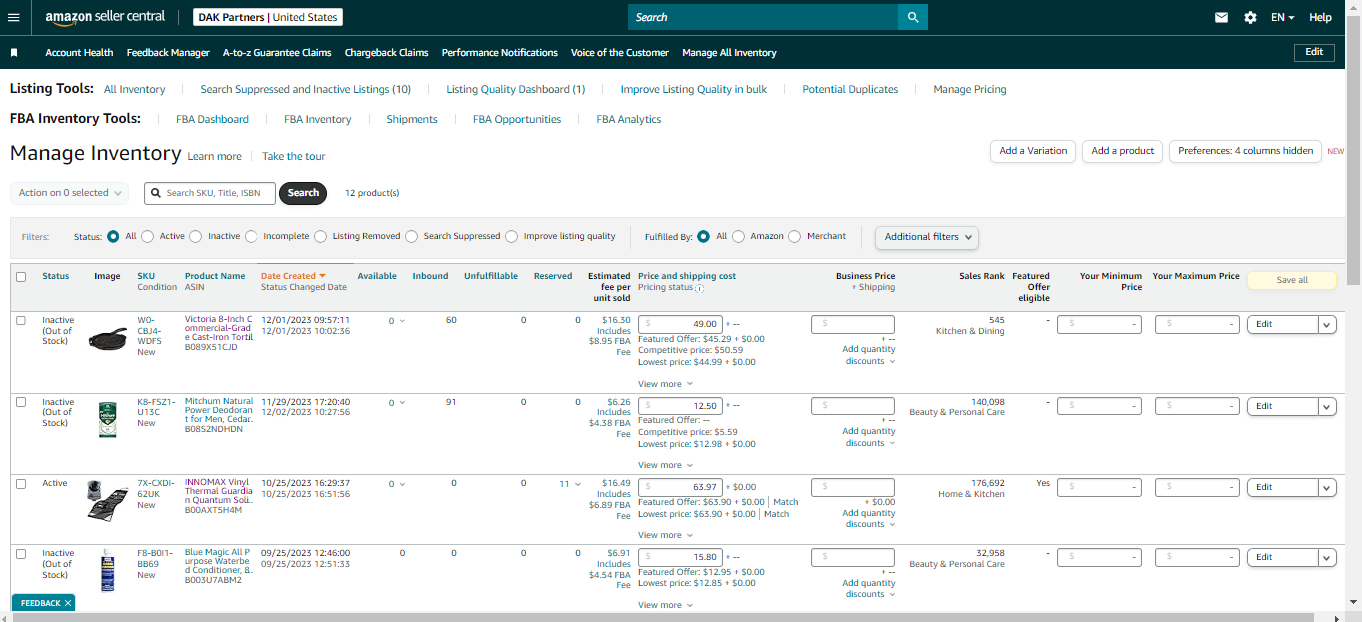Sort by Date Created column
The width and height of the screenshot is (1362, 622).
click(293, 276)
